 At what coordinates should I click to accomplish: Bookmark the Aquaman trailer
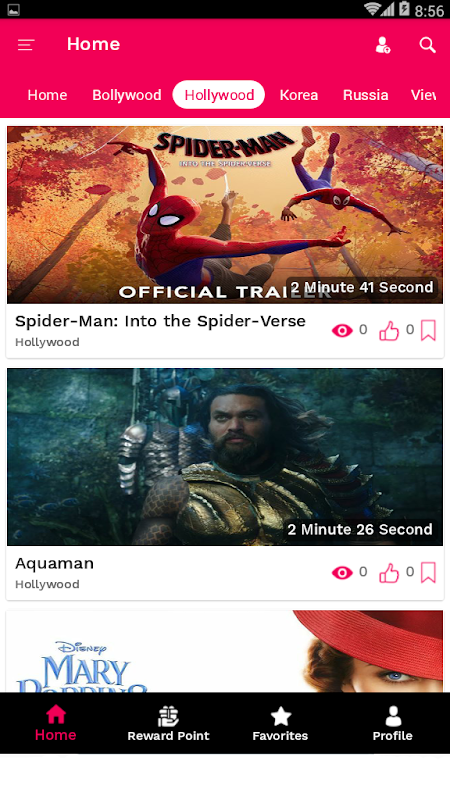pos(428,572)
